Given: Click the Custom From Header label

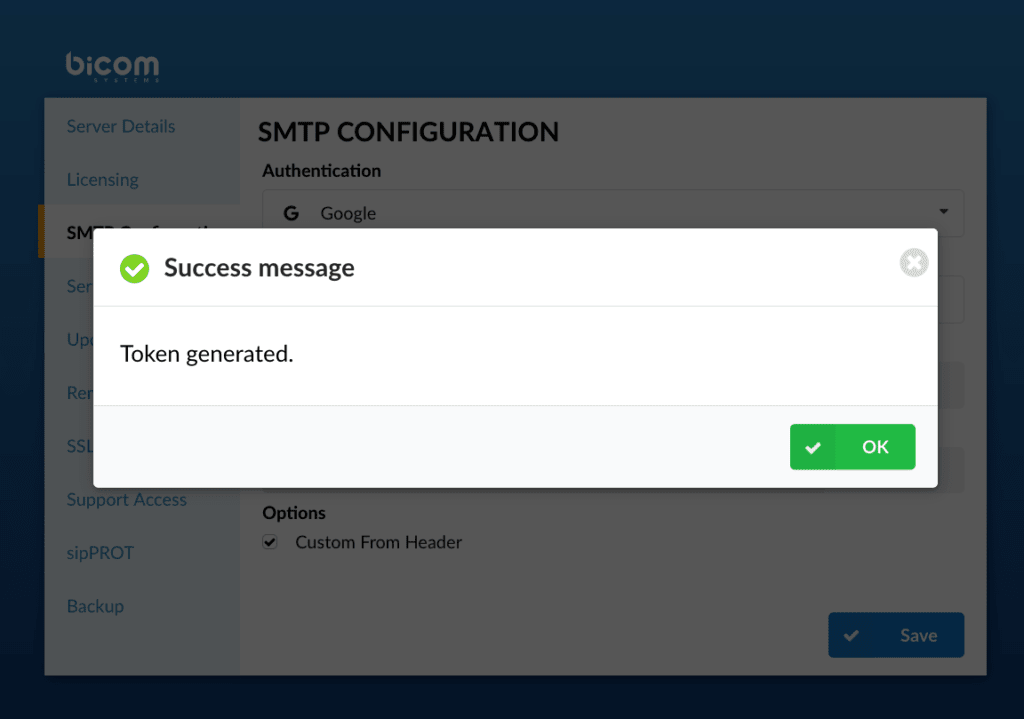Looking at the screenshot, I should click(379, 542).
